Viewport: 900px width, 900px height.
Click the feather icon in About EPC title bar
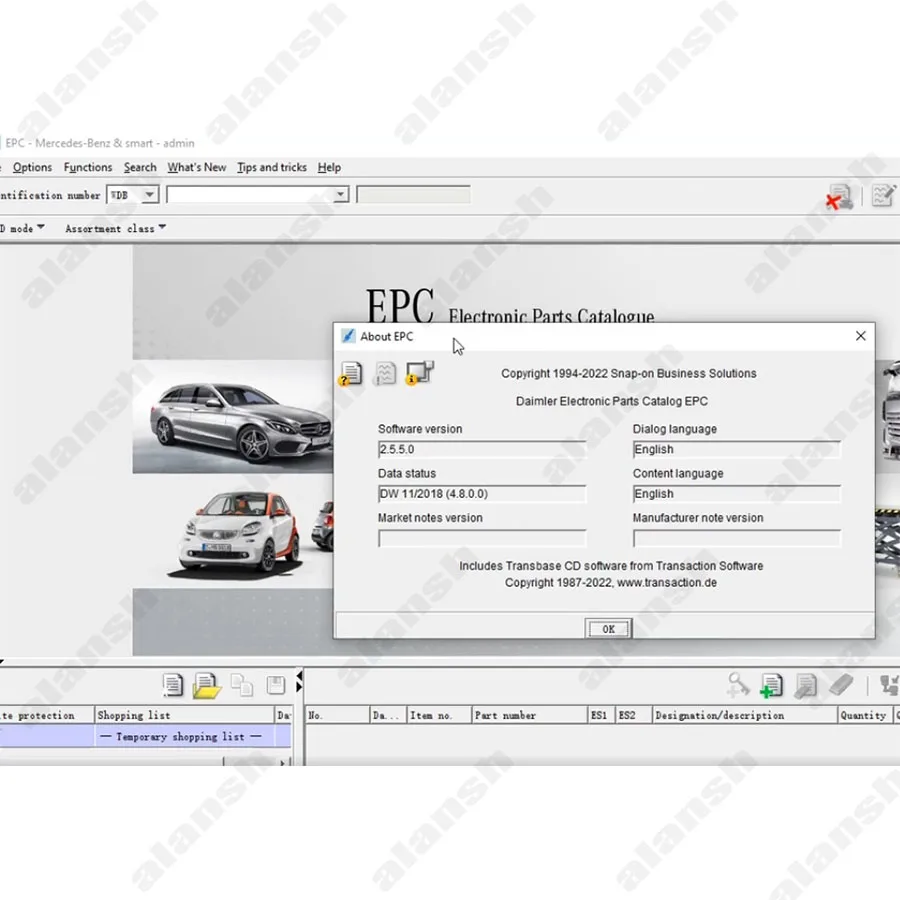pyautogui.click(x=348, y=336)
